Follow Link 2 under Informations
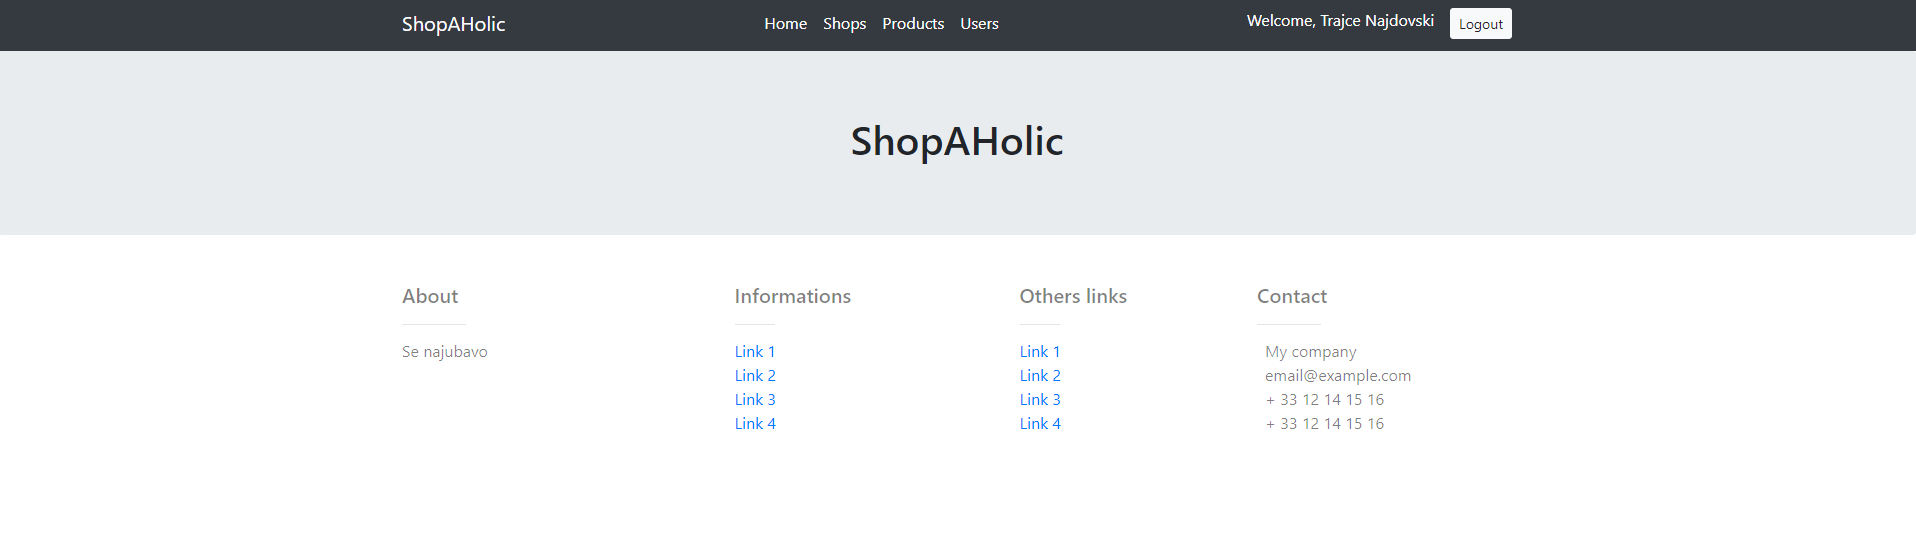1916x543 pixels. point(754,376)
